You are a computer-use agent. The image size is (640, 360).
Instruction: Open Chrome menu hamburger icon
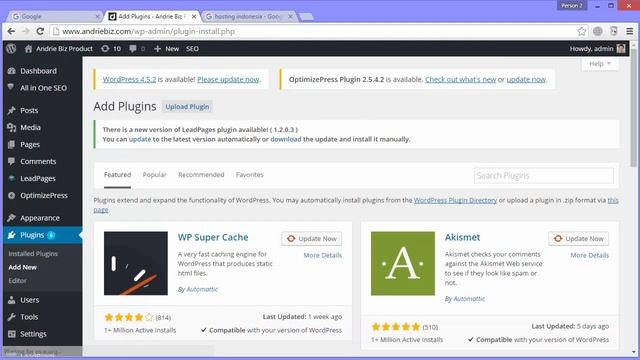point(630,31)
